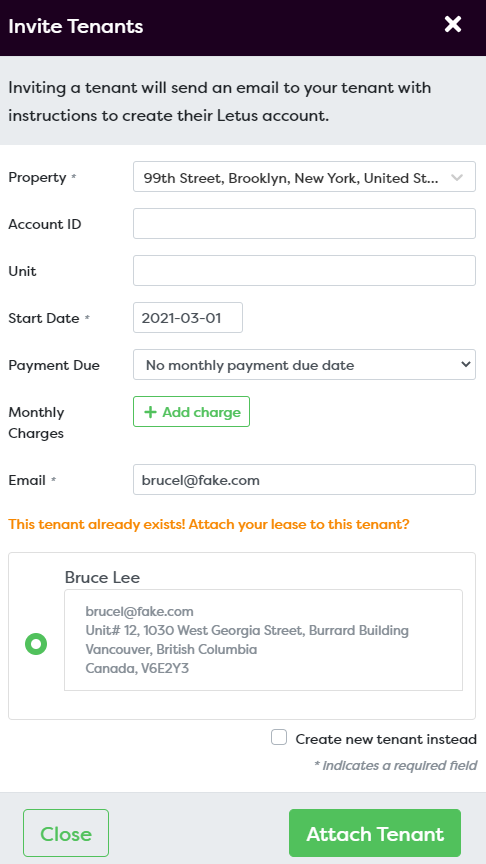Click the required field footnote text
486x864 pixels.
pos(396,765)
